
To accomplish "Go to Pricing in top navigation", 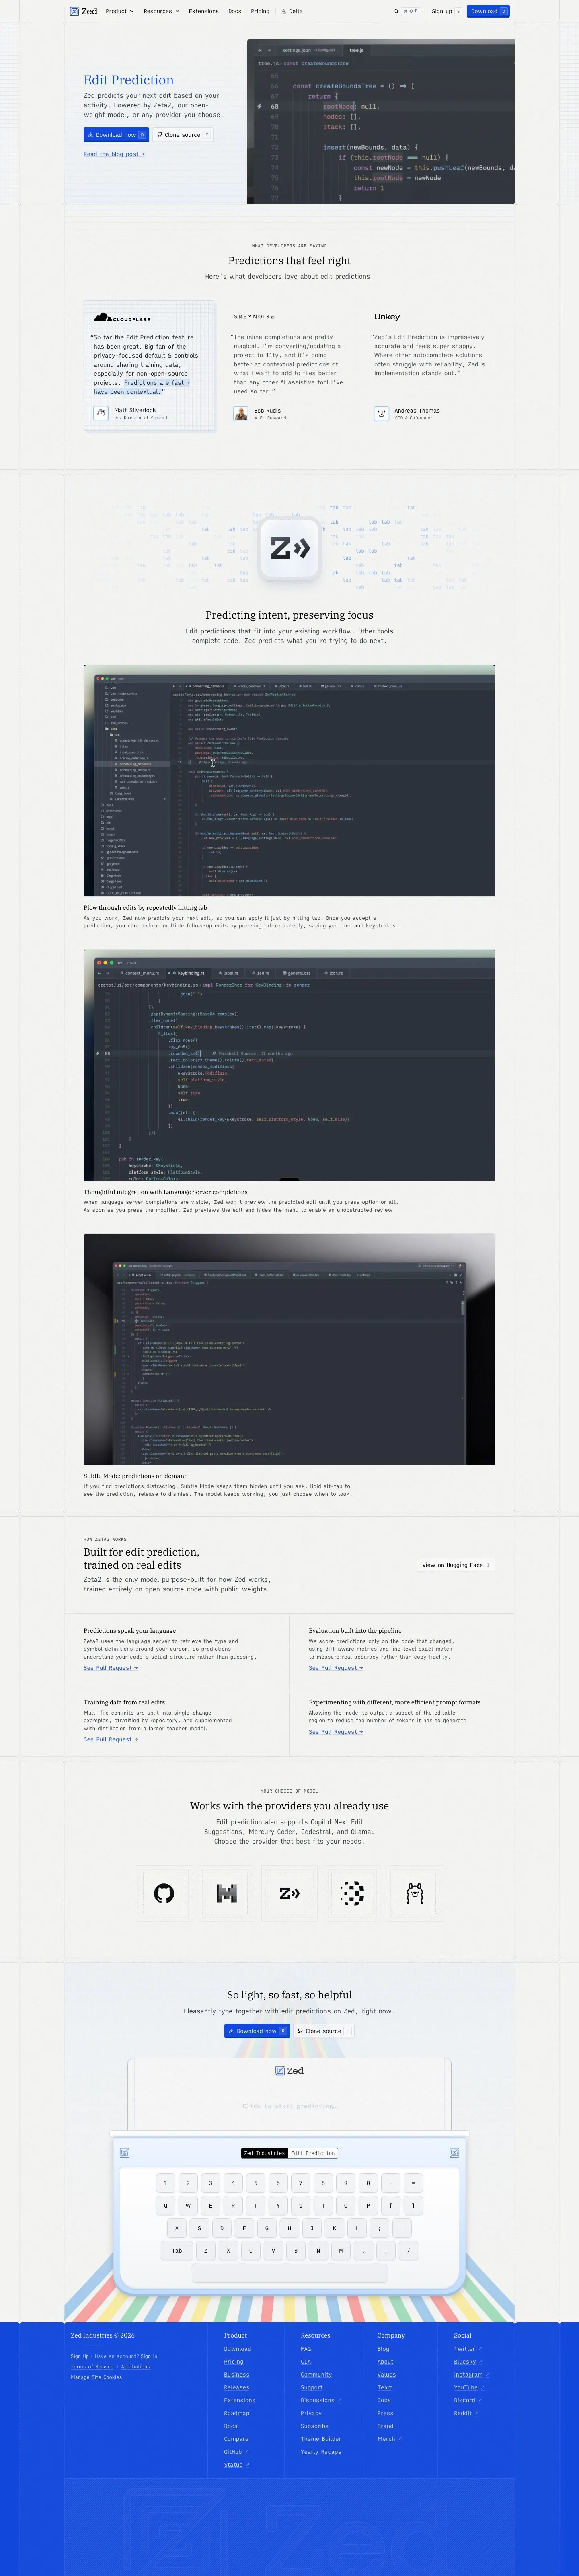I will [x=260, y=11].
